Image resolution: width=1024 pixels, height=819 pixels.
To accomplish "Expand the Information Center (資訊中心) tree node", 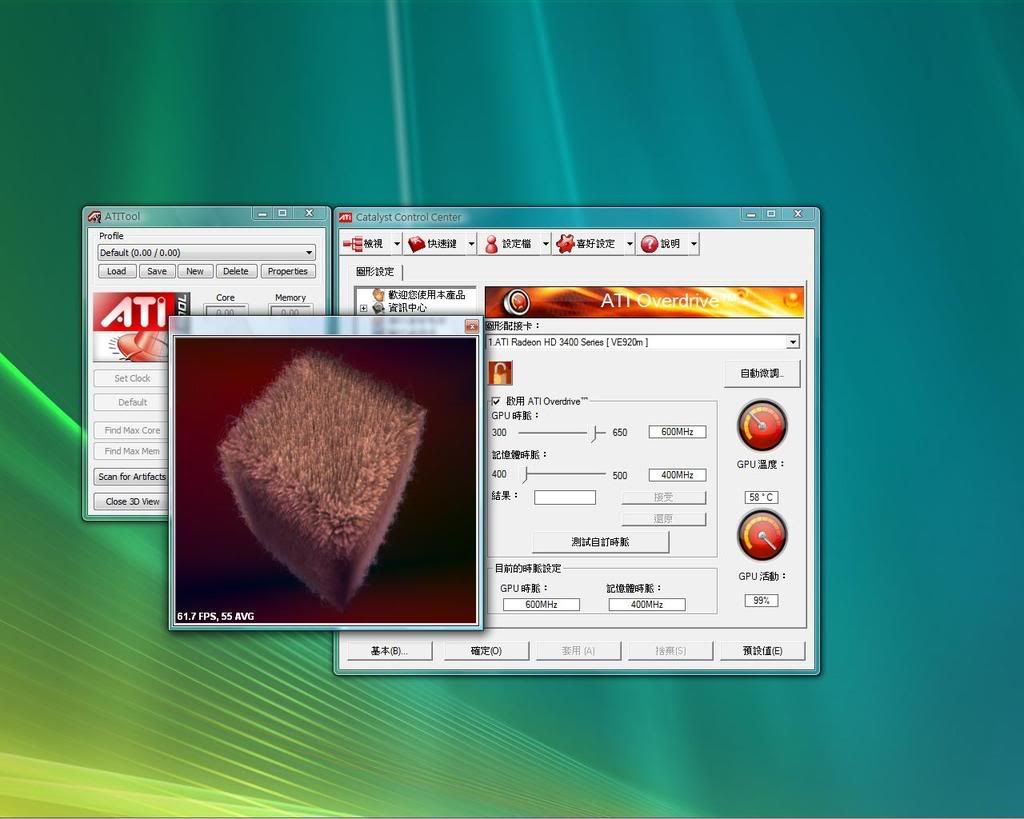I will pyautogui.click(x=364, y=309).
